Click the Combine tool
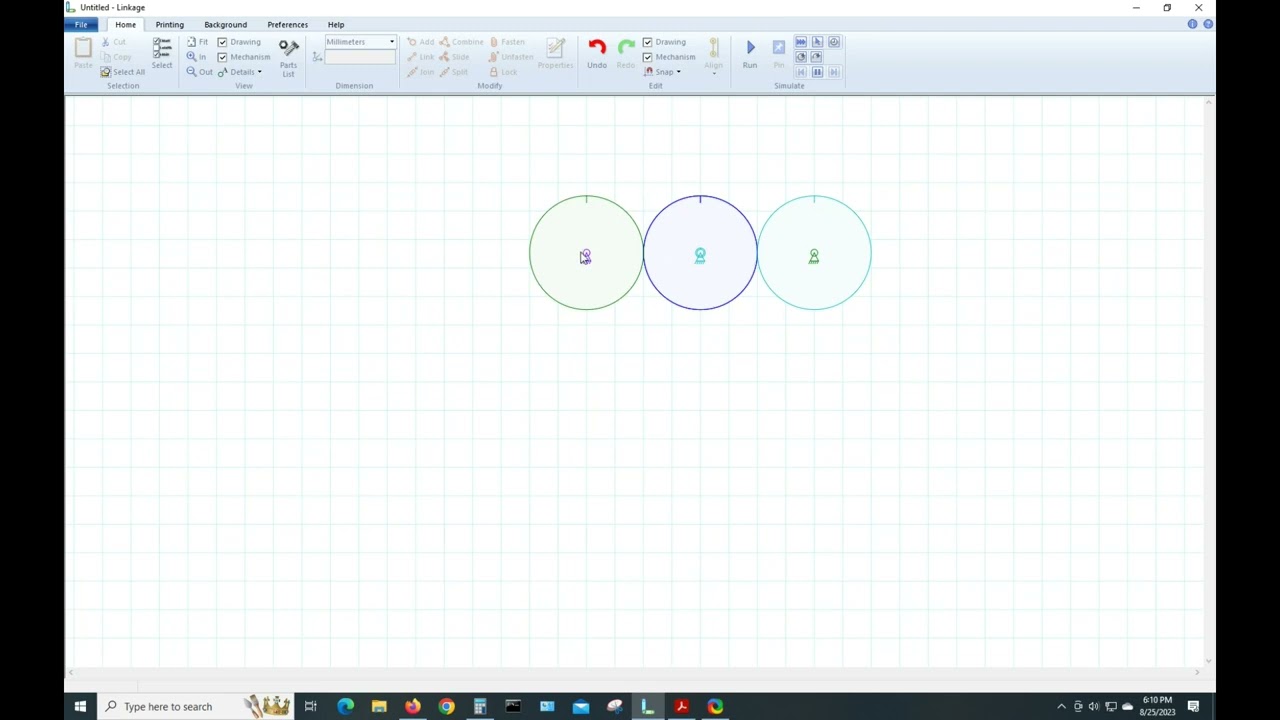 [x=461, y=42]
